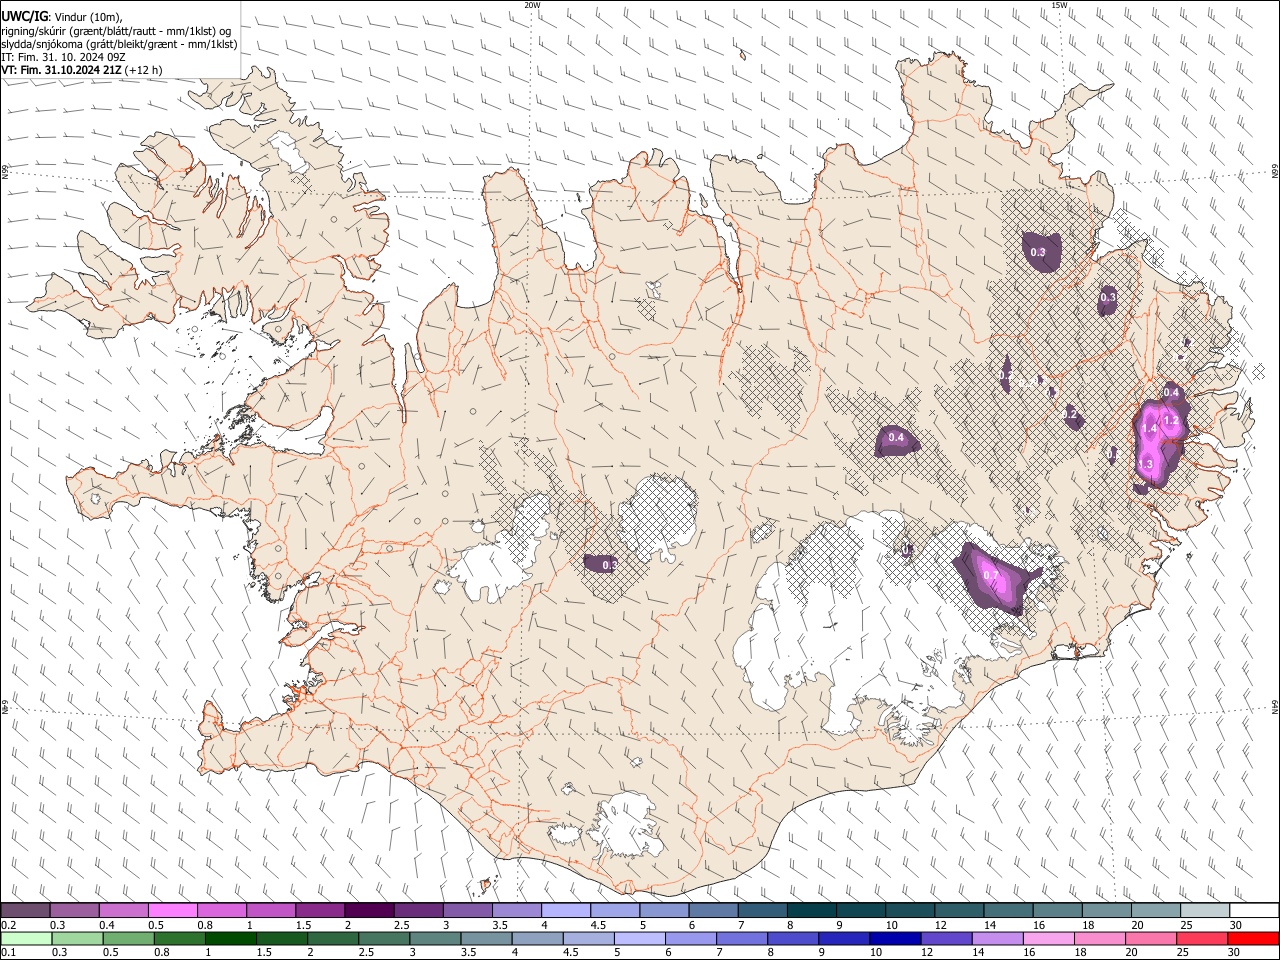Click the 0.3 label on the westernmost purple patch
The image size is (1280, 960).
coord(609,565)
